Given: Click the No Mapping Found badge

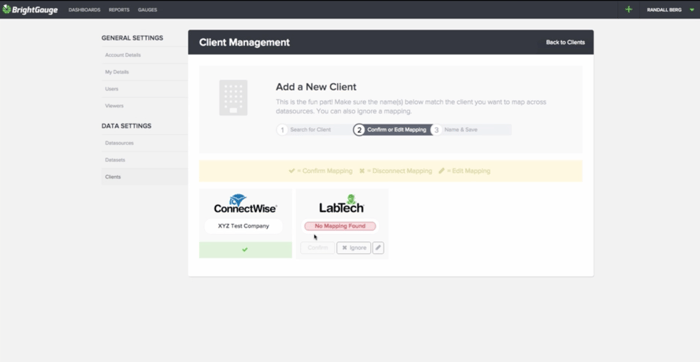Looking at the screenshot, I should (x=340, y=226).
